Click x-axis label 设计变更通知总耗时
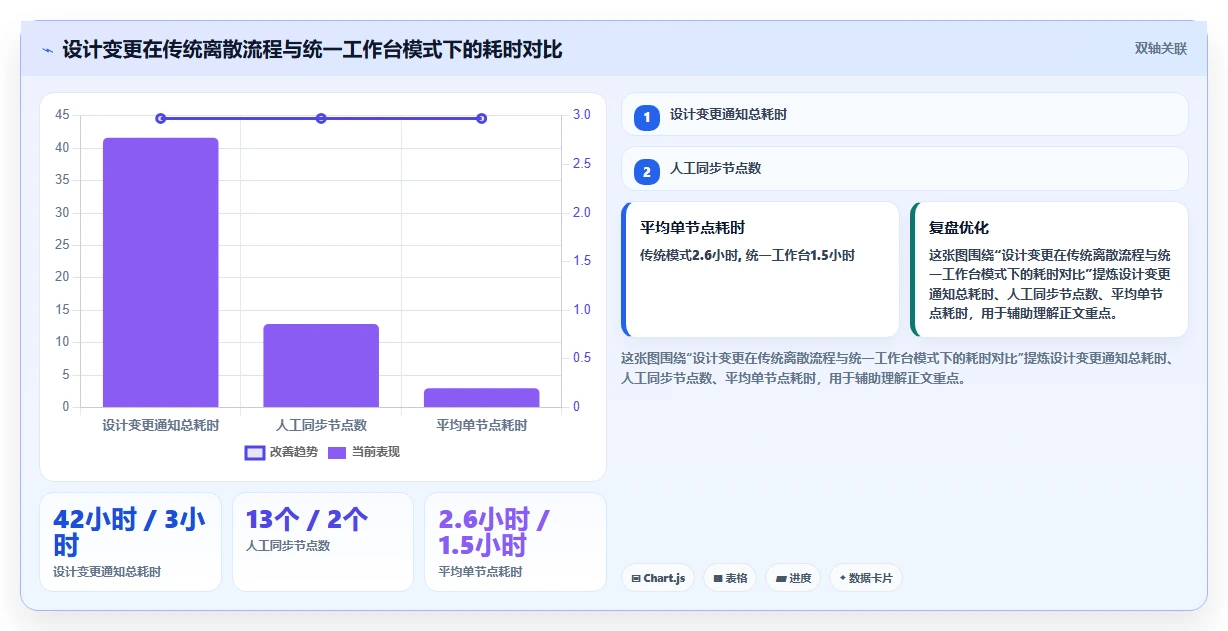The image size is (1228, 631). 160,425
